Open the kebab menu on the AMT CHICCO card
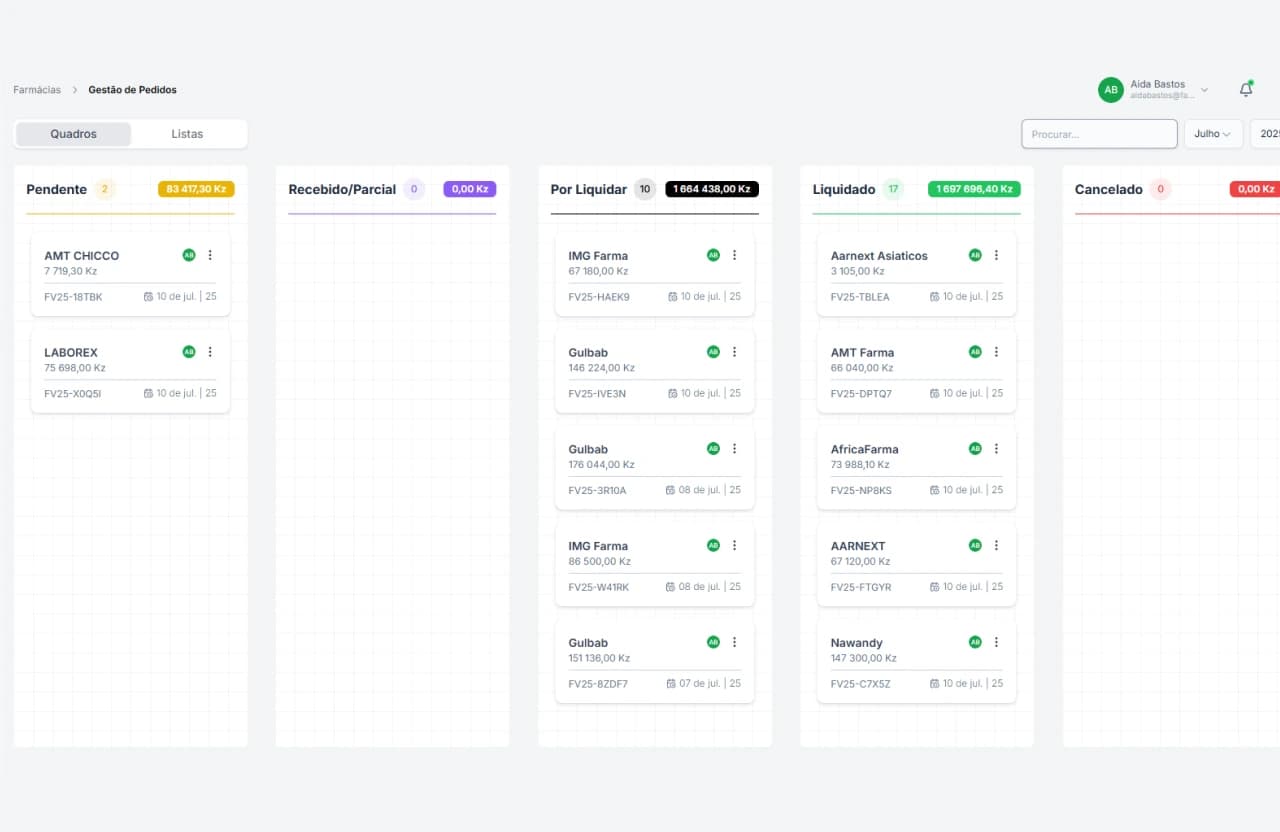 (x=210, y=255)
